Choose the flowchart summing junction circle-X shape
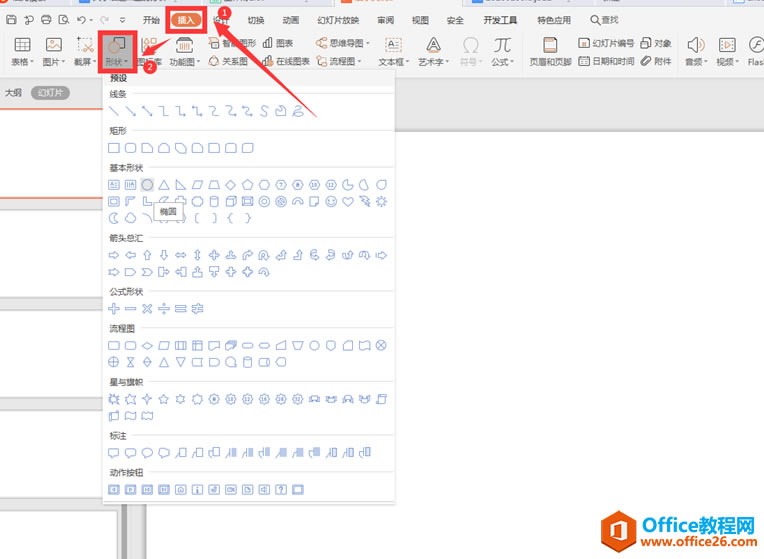Image resolution: width=764 pixels, height=559 pixels. click(x=382, y=345)
